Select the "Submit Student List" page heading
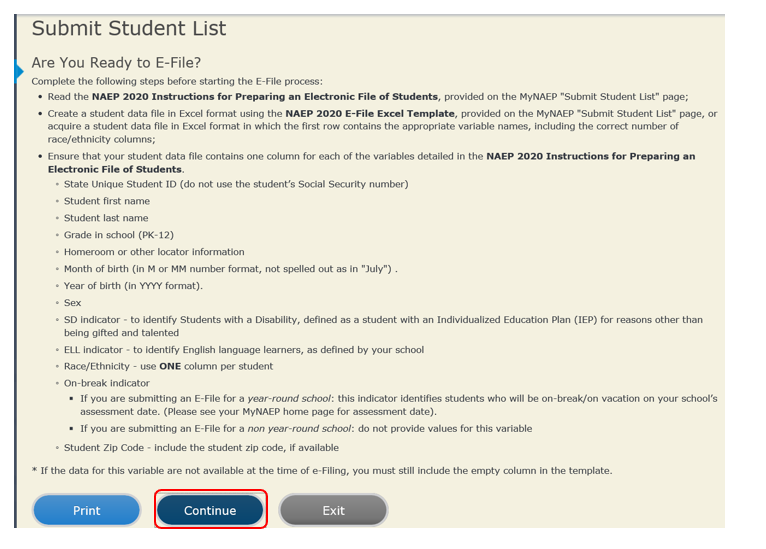The image size is (766, 549). tap(129, 29)
